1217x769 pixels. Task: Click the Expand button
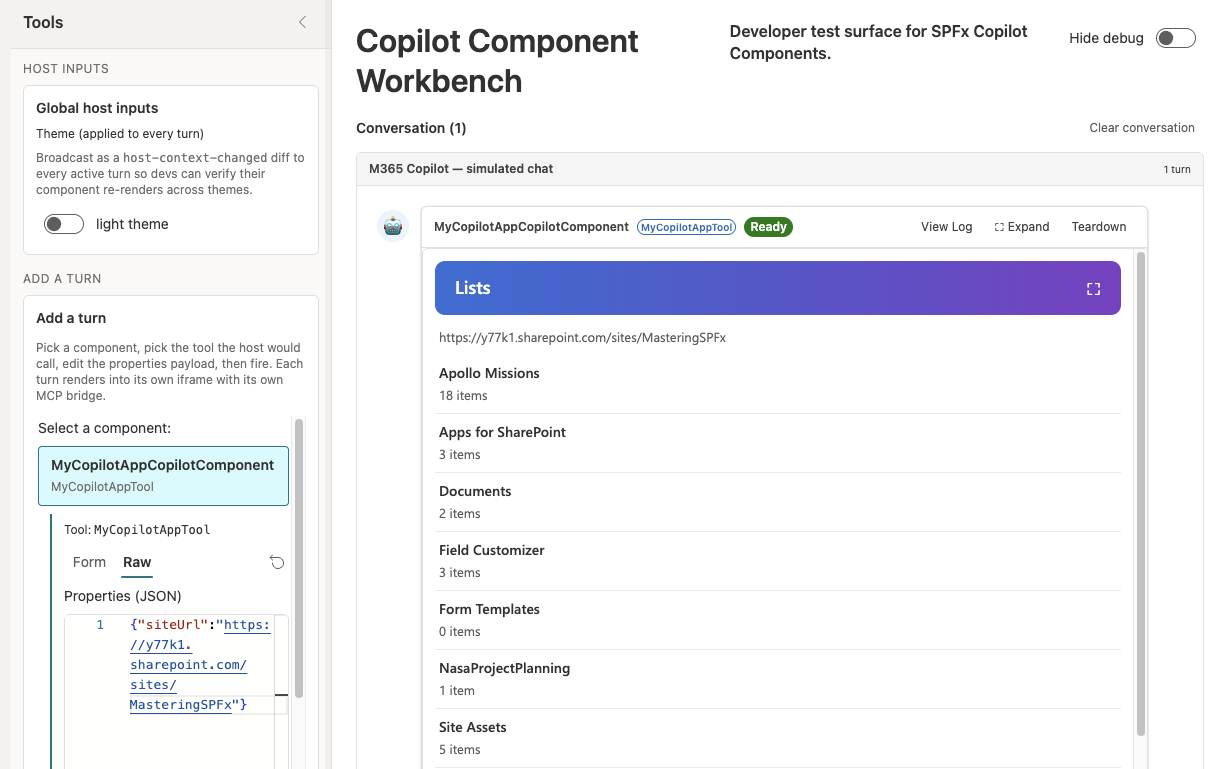click(1022, 227)
